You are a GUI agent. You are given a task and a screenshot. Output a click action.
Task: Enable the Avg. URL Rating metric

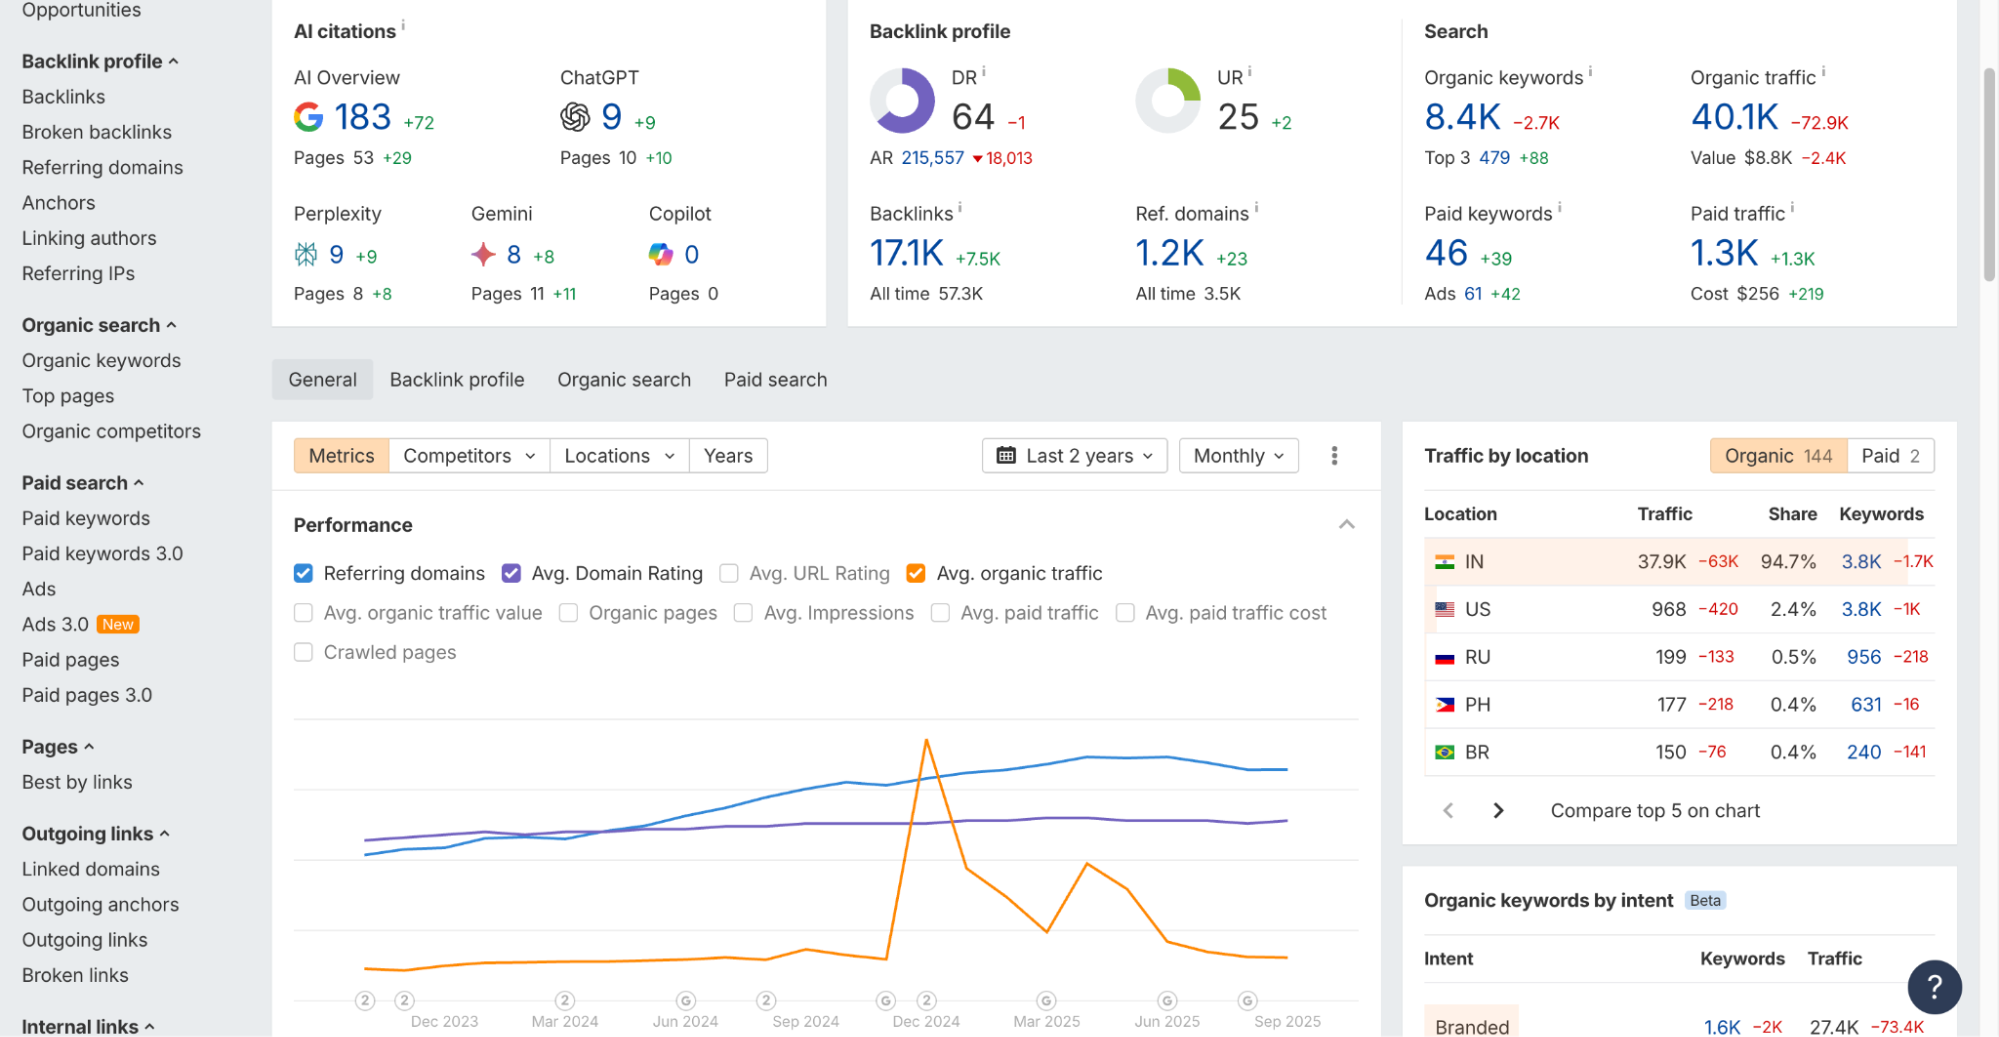coord(731,572)
